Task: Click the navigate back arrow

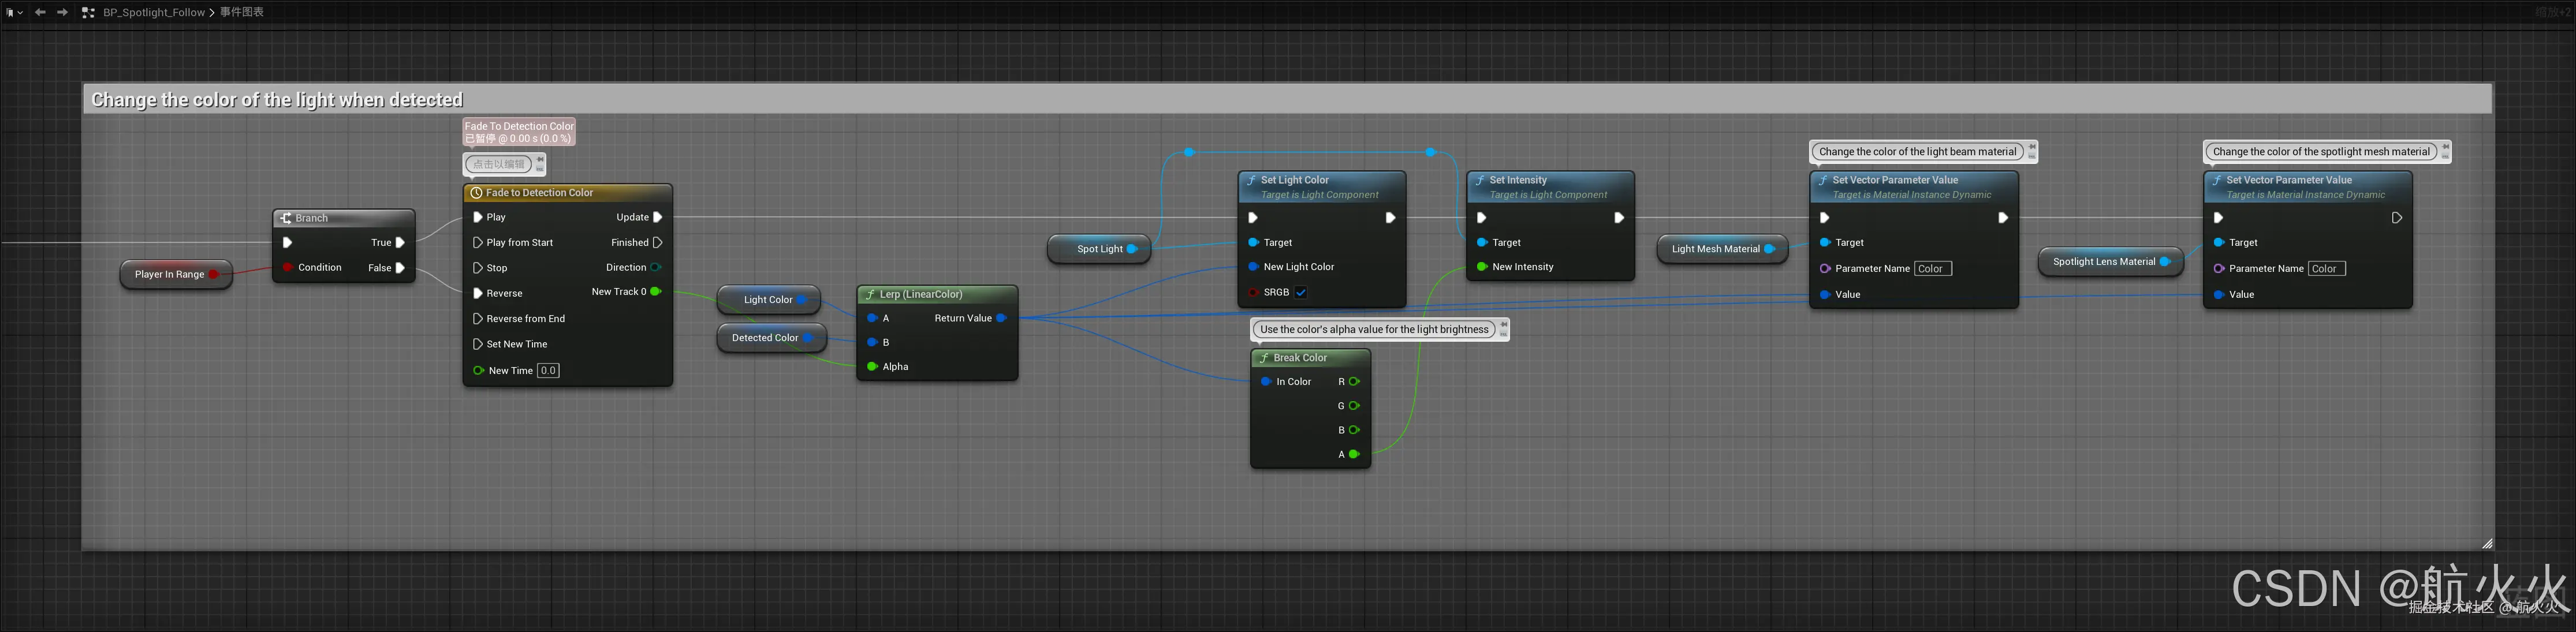Action: tap(40, 12)
